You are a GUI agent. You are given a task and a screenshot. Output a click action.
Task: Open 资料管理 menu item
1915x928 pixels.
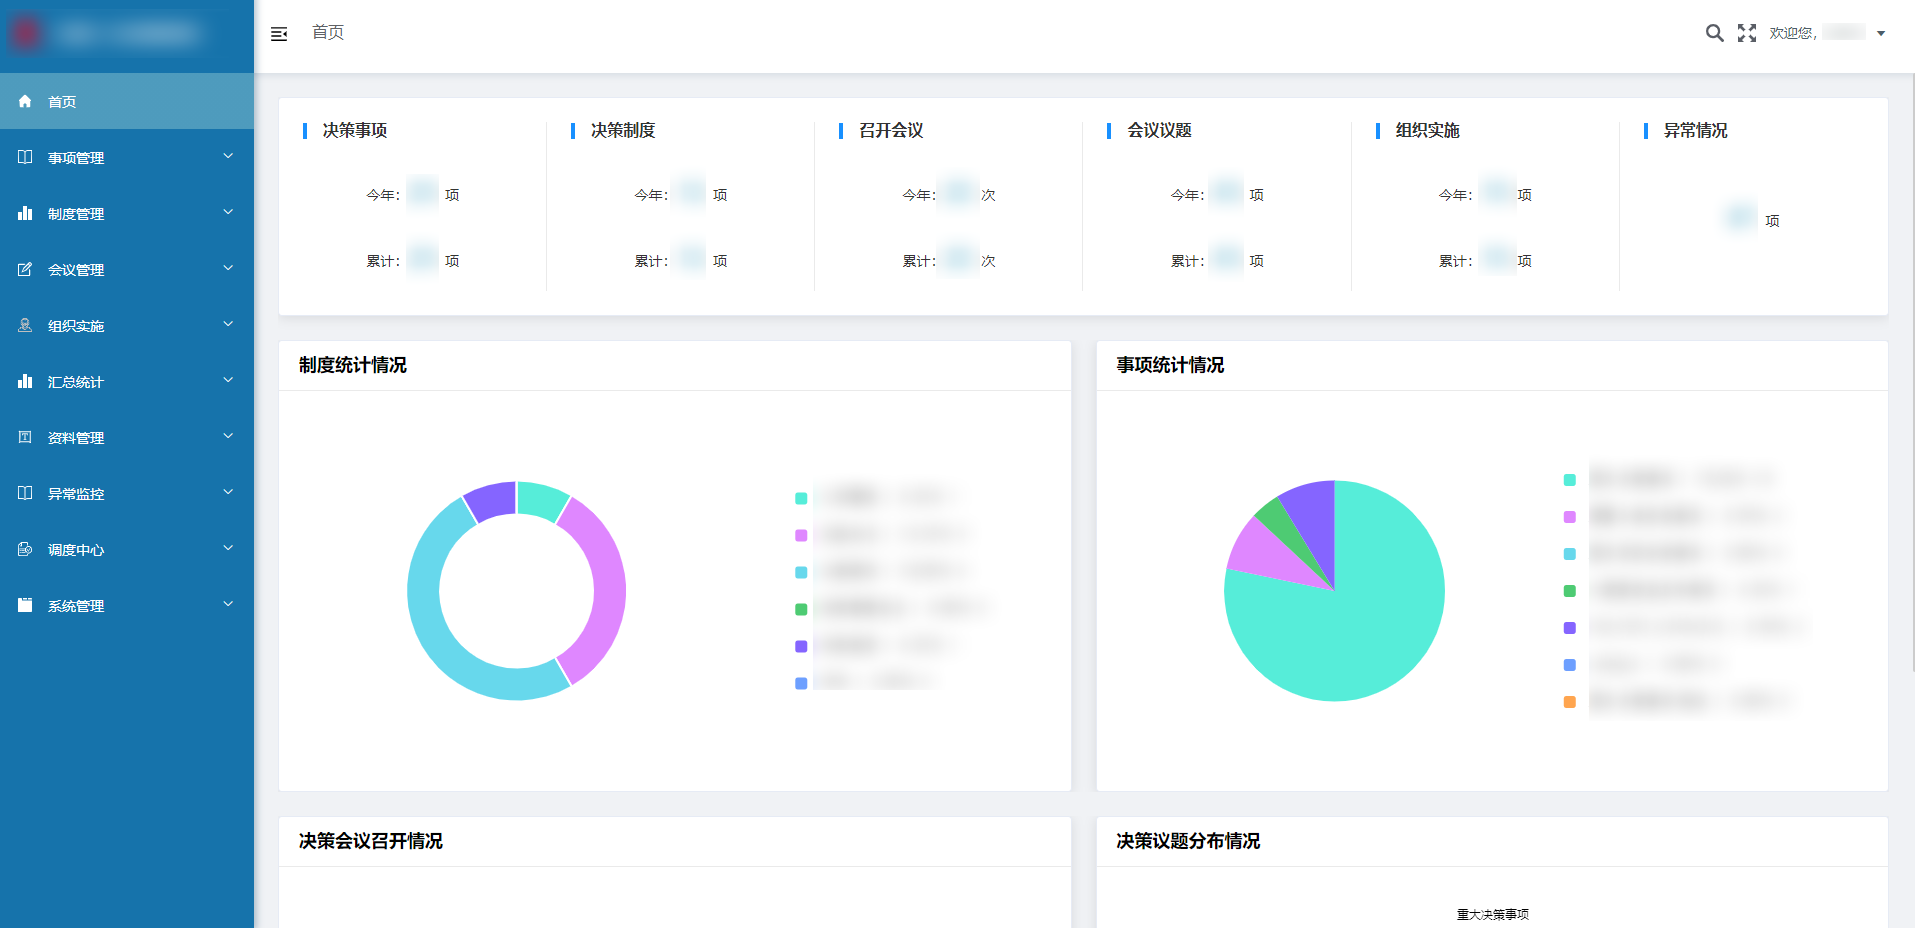coord(127,437)
